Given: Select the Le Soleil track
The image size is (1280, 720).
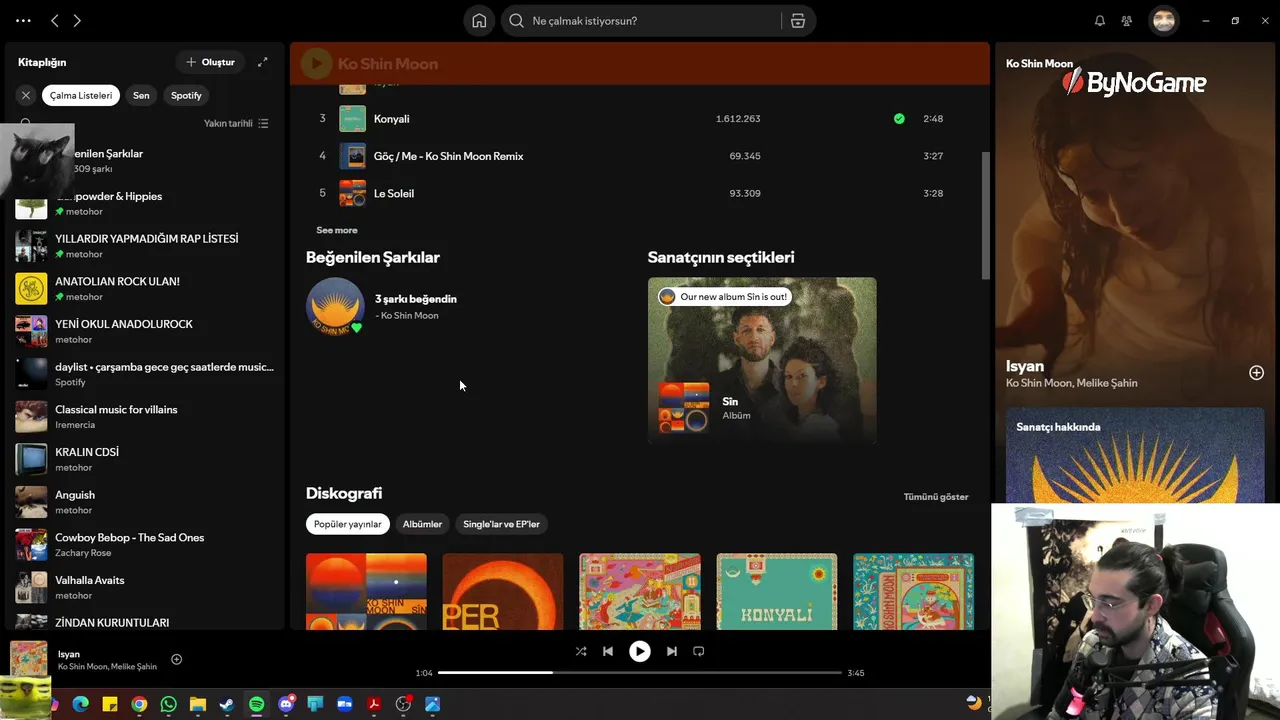Looking at the screenshot, I should [640, 193].
